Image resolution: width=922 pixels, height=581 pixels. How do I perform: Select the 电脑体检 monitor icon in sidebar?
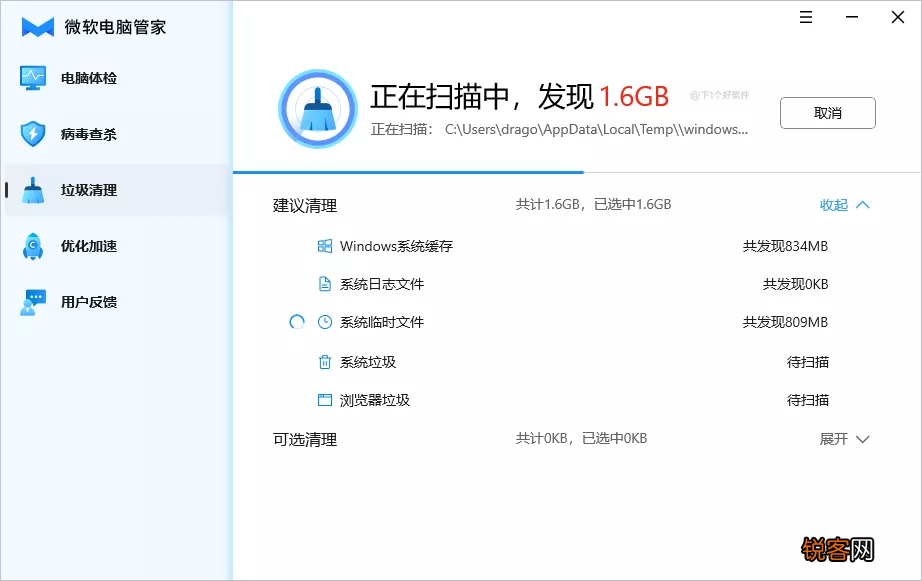(32, 77)
